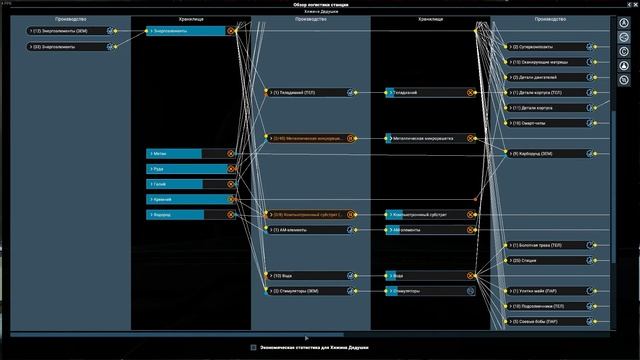
Task: Expand the (10) Вода production chevron
Action: click(x=271, y=276)
